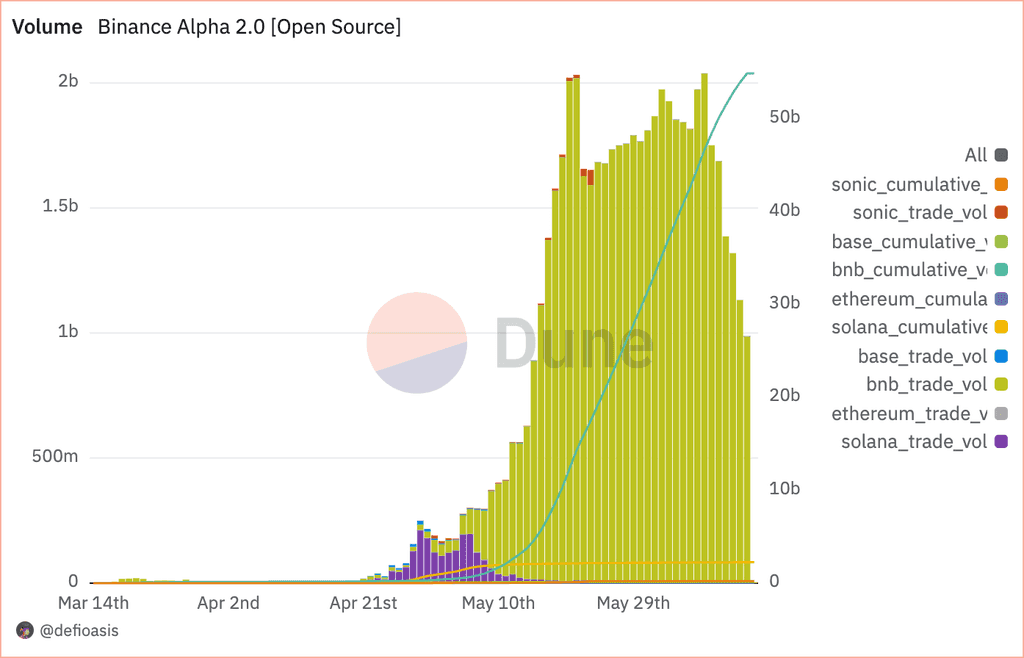Click the sonic_trade_vol legend label
The height and width of the screenshot is (658, 1024).
click(x=920, y=213)
